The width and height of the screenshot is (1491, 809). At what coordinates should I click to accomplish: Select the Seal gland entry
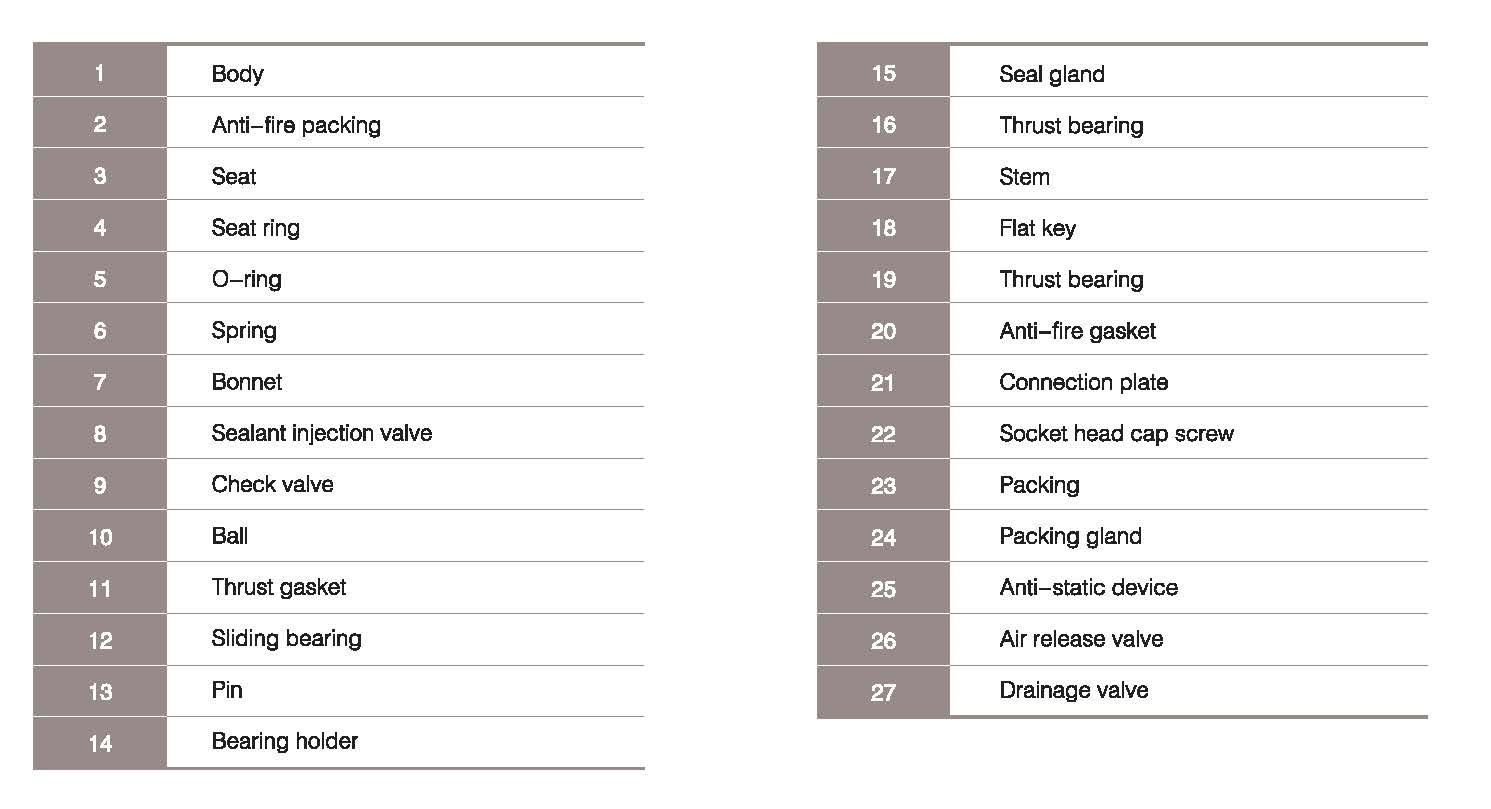coord(1051,74)
